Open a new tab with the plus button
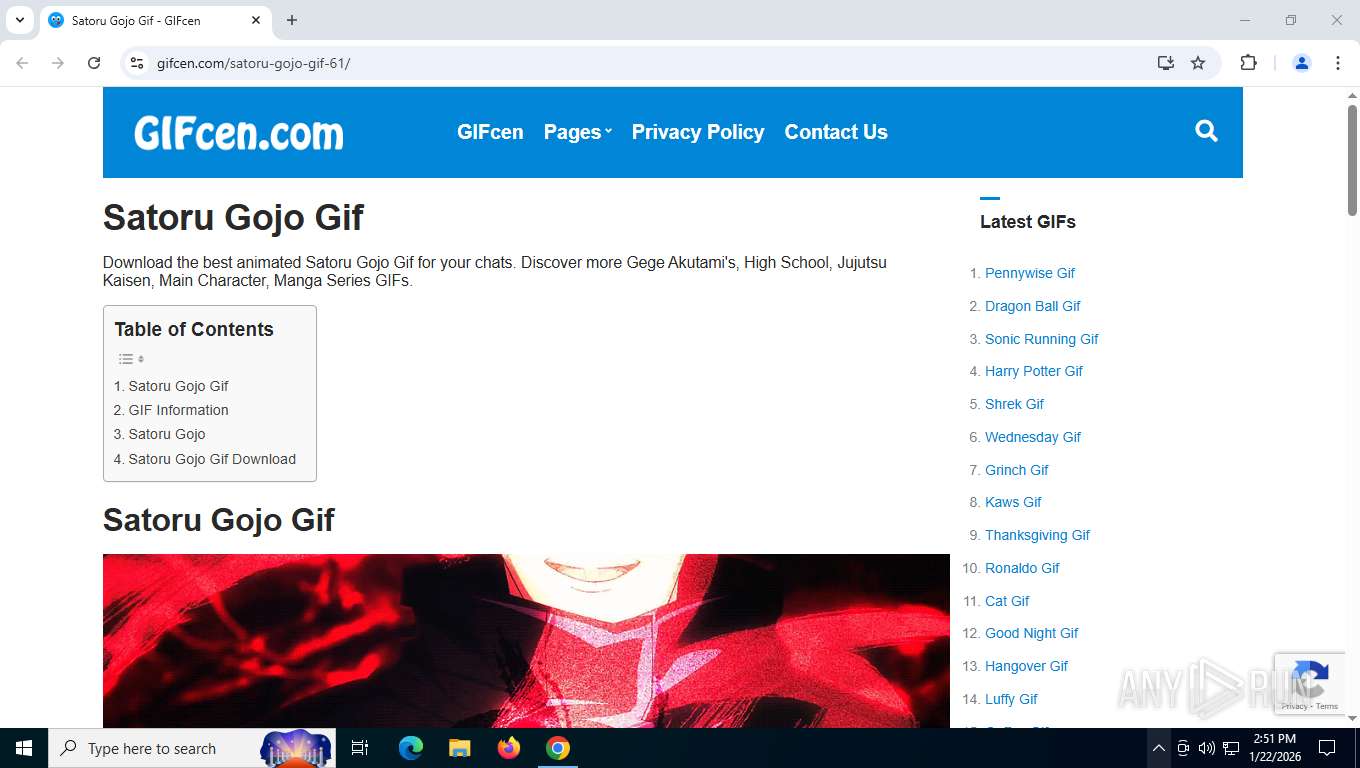 pyautogui.click(x=292, y=20)
